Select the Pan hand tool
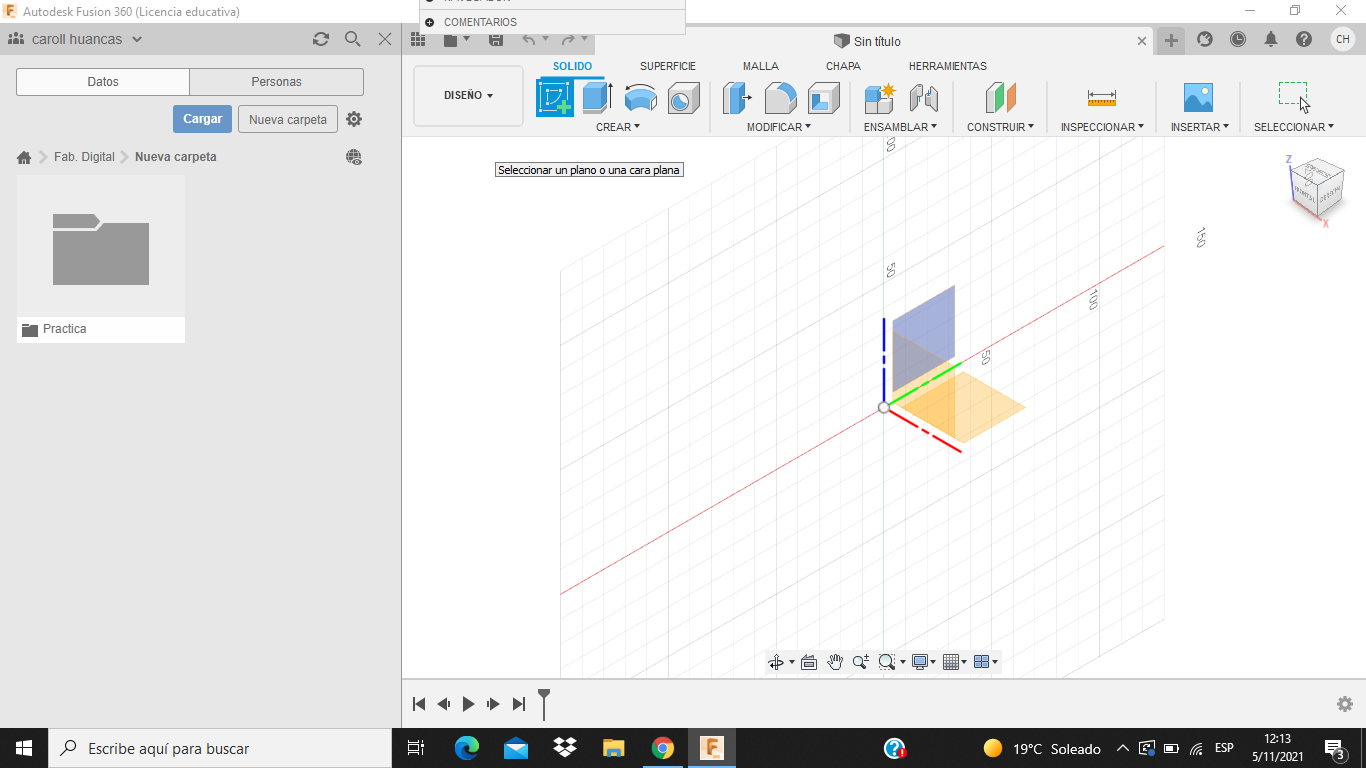1366x768 pixels. click(835, 662)
